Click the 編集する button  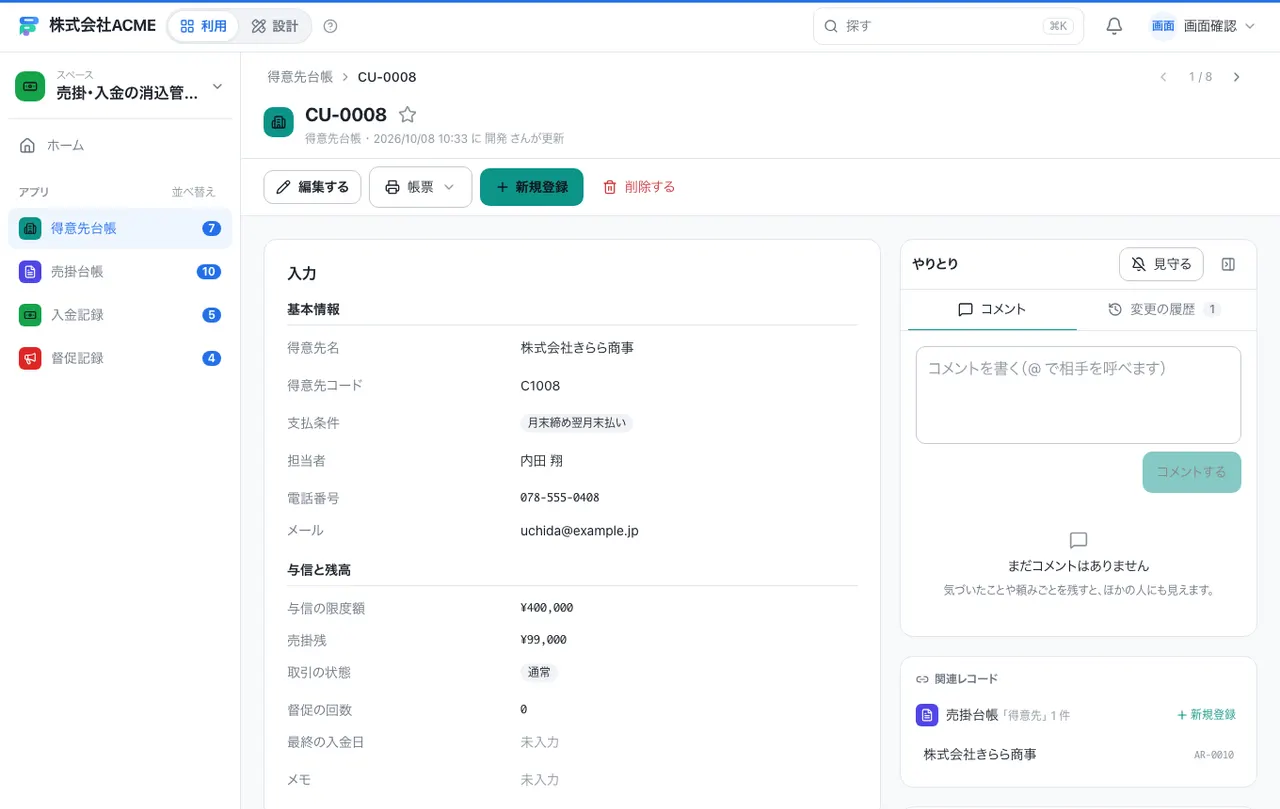pos(312,187)
